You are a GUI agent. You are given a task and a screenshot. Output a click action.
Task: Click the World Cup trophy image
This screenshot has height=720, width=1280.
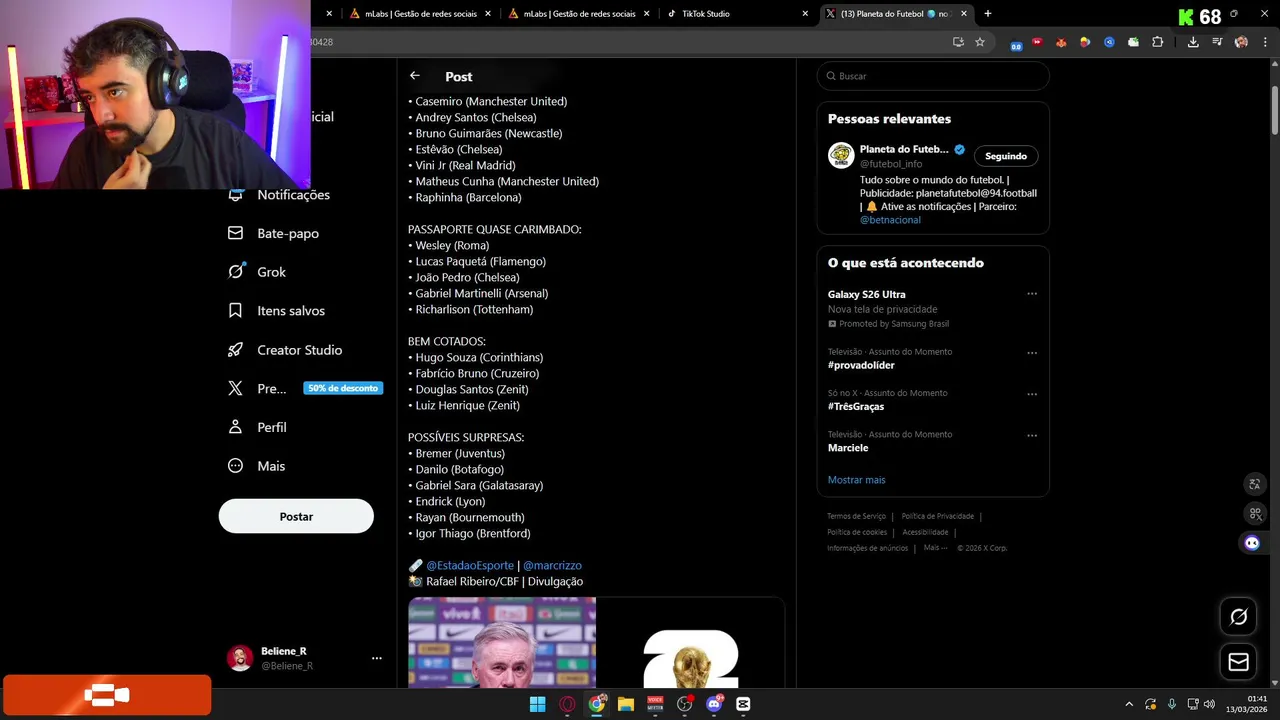pos(691,642)
